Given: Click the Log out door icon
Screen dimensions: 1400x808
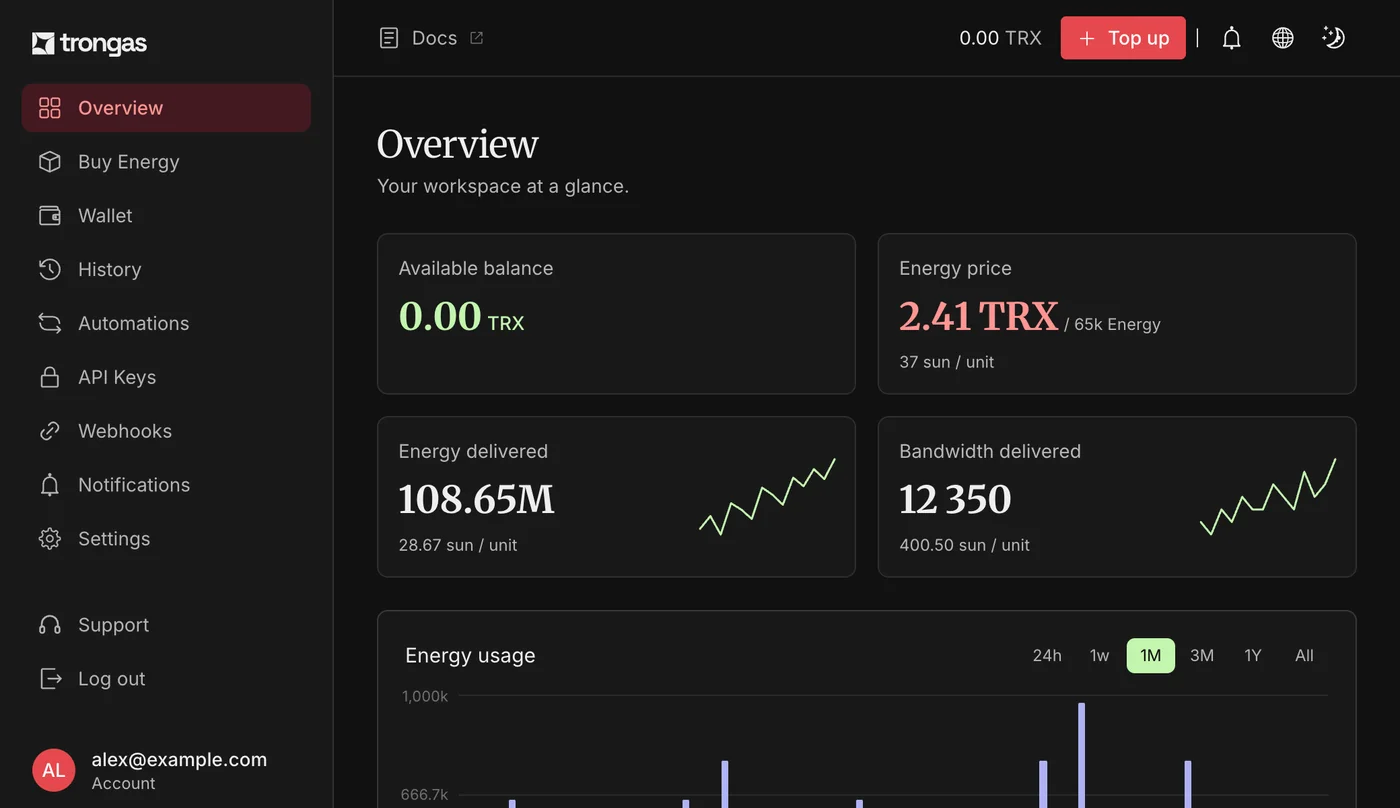Looking at the screenshot, I should click(x=50, y=679).
